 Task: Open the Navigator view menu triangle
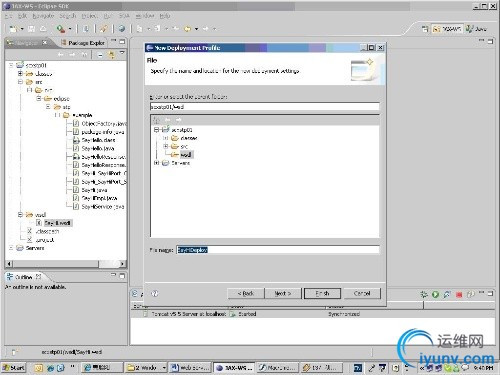click(x=122, y=53)
